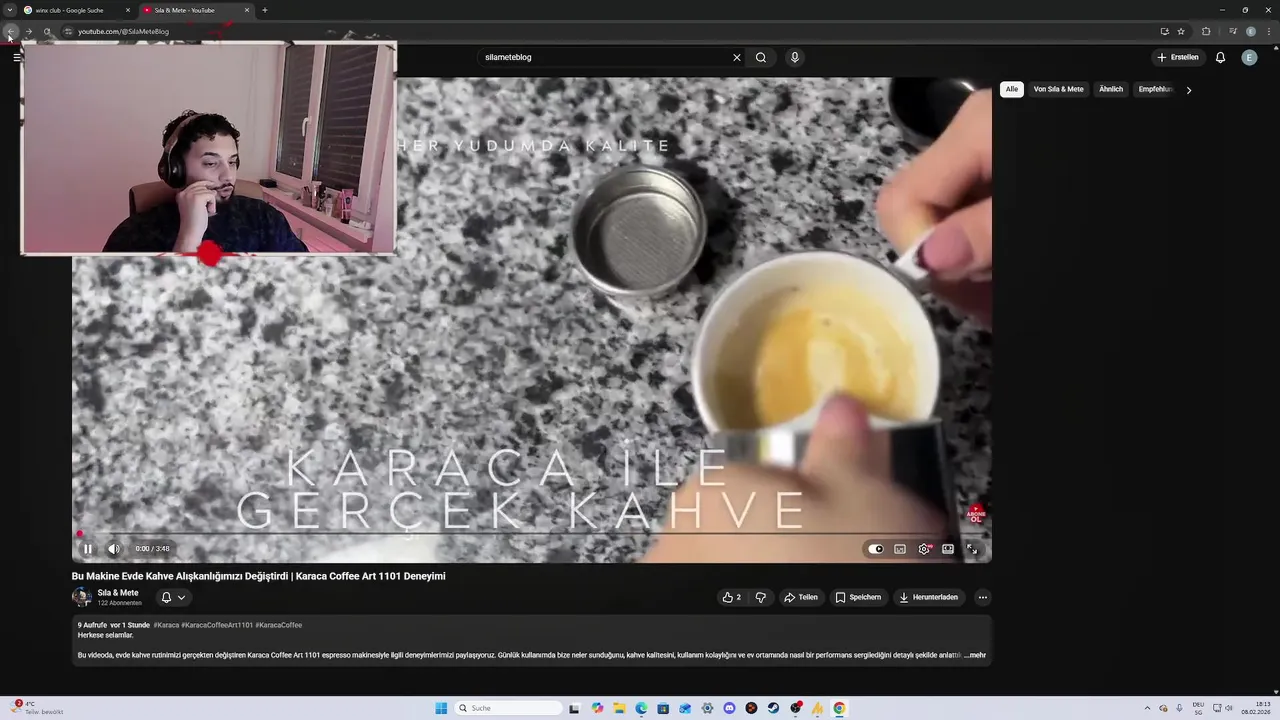
Task: Open Steam from the taskbar
Action: (x=773, y=708)
